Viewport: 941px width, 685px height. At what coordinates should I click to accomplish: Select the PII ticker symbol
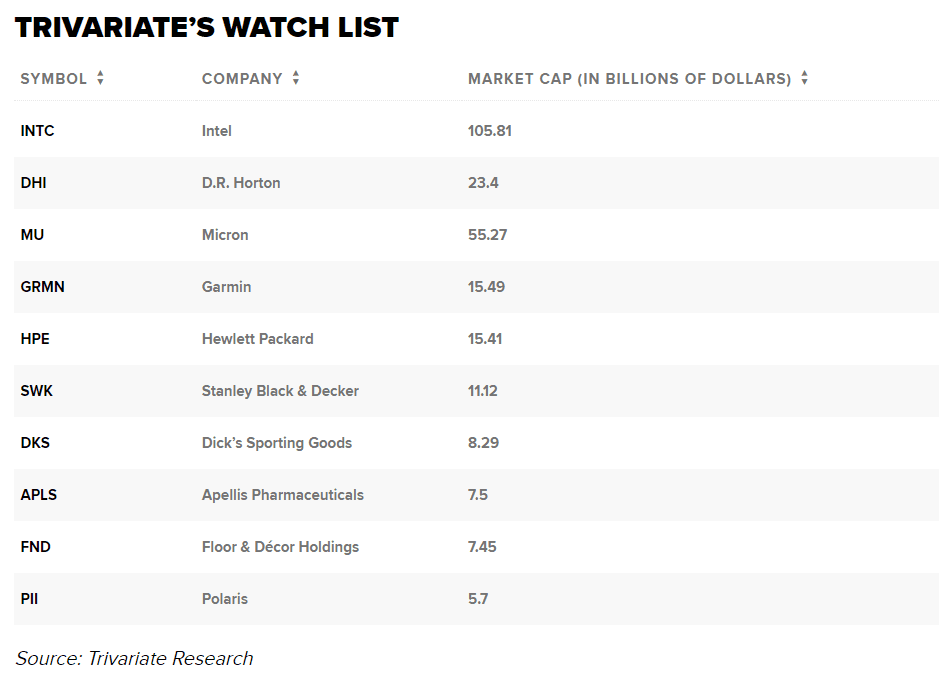coord(29,599)
